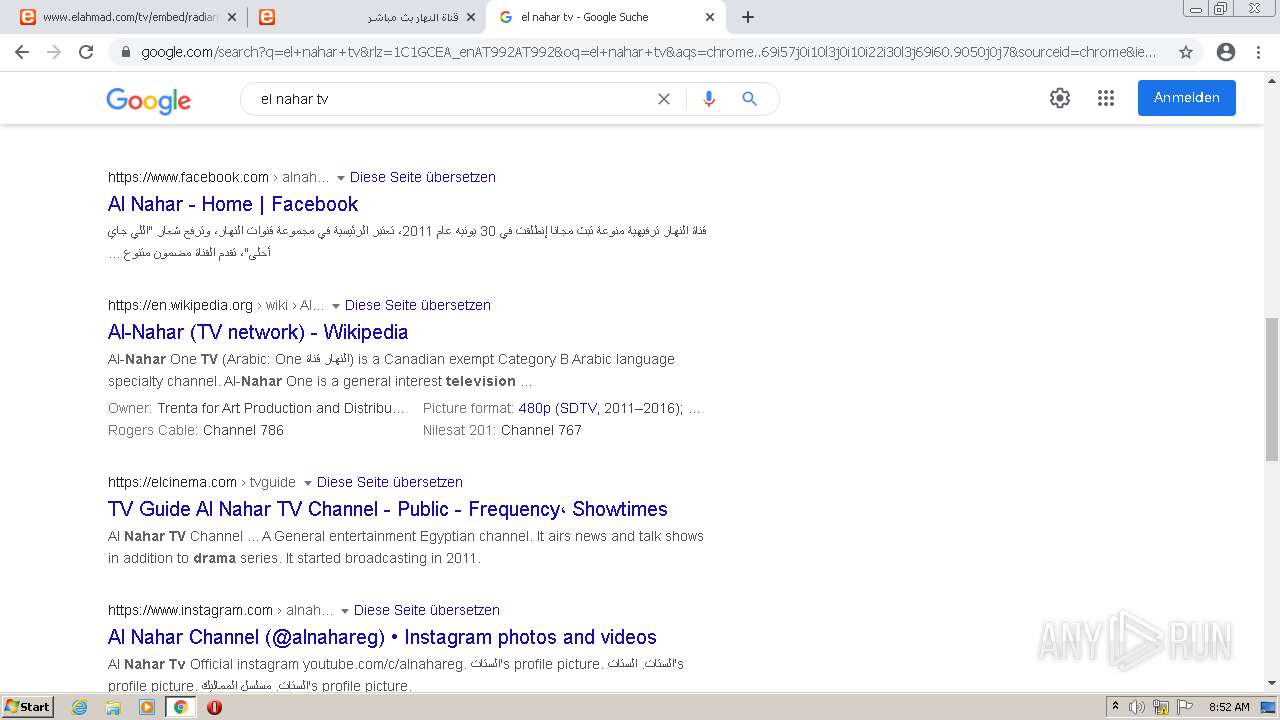Start voice search with microphone icon
Viewport: 1280px width, 720px height.
tap(709, 99)
